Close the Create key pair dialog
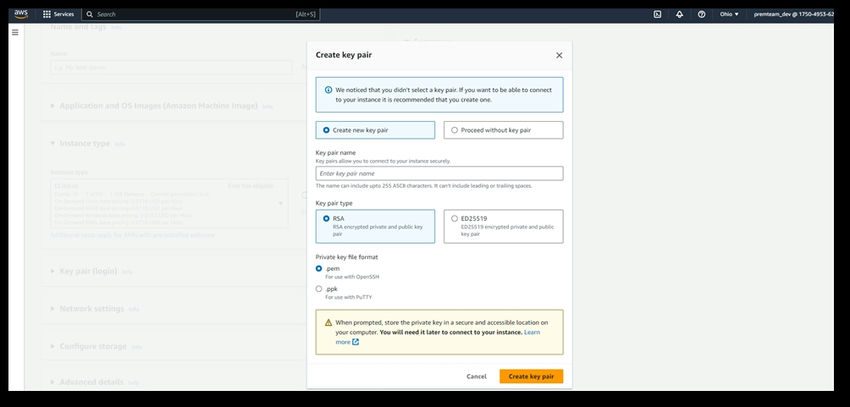This screenshot has height=407, width=850. pyautogui.click(x=559, y=55)
